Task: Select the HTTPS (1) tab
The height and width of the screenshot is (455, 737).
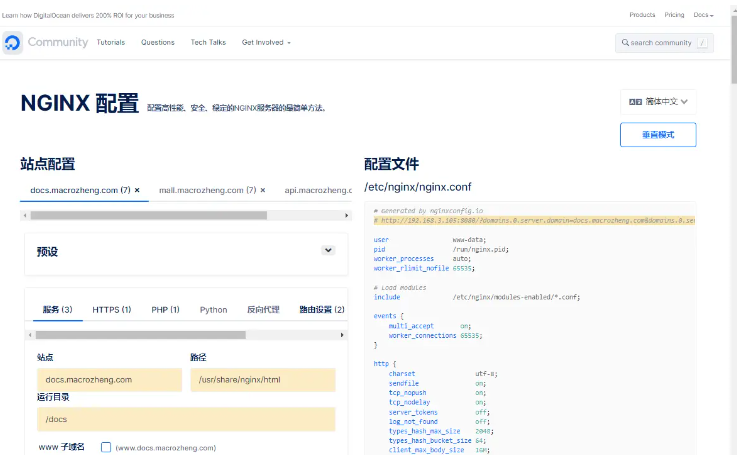Action: click(111, 309)
